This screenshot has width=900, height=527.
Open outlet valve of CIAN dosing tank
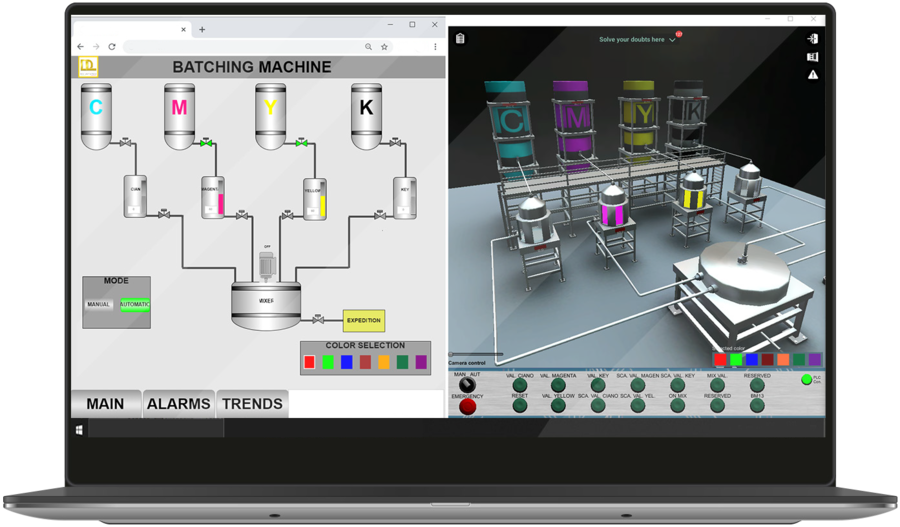pyautogui.click(x=164, y=214)
